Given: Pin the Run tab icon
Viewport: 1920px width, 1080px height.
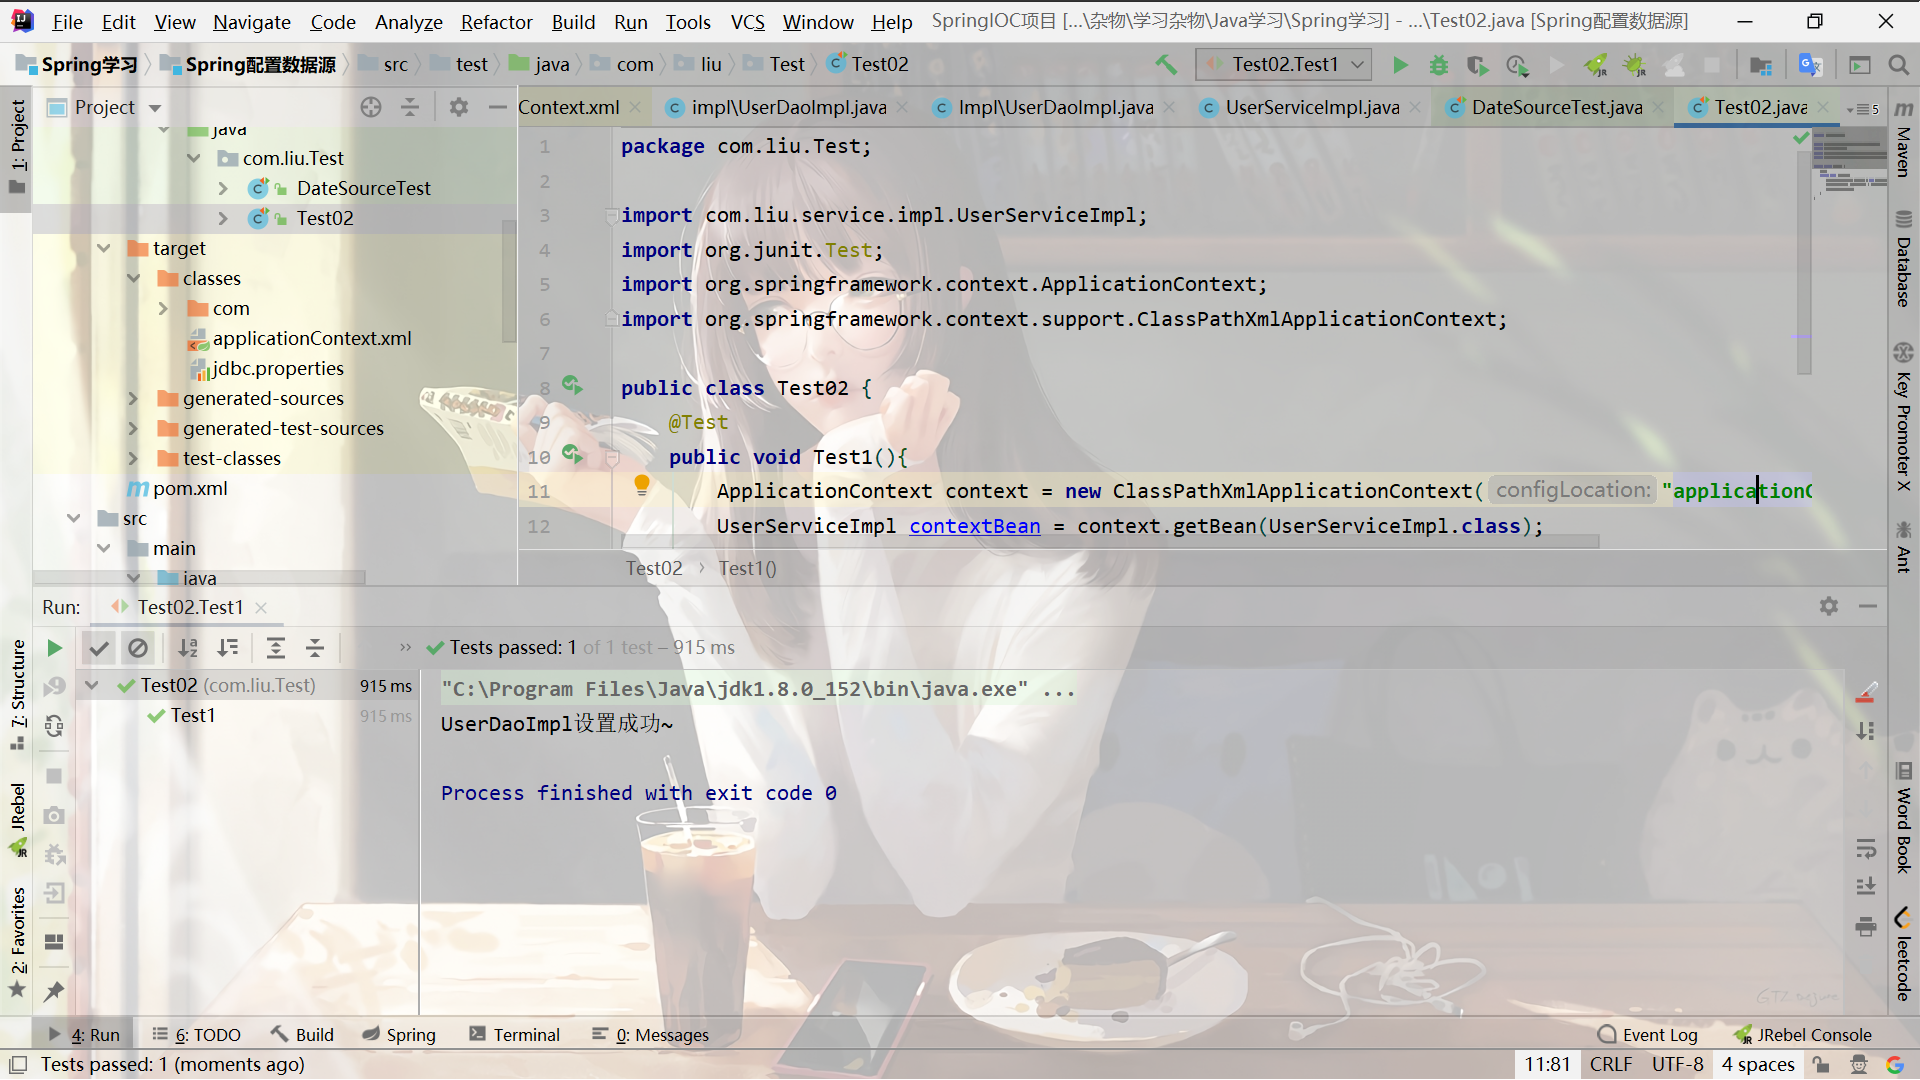Looking at the screenshot, I should [54, 991].
